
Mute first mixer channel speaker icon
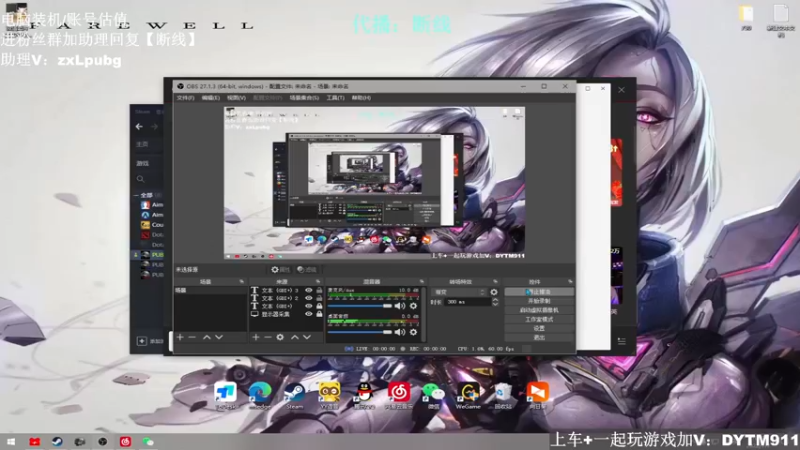[399, 306]
